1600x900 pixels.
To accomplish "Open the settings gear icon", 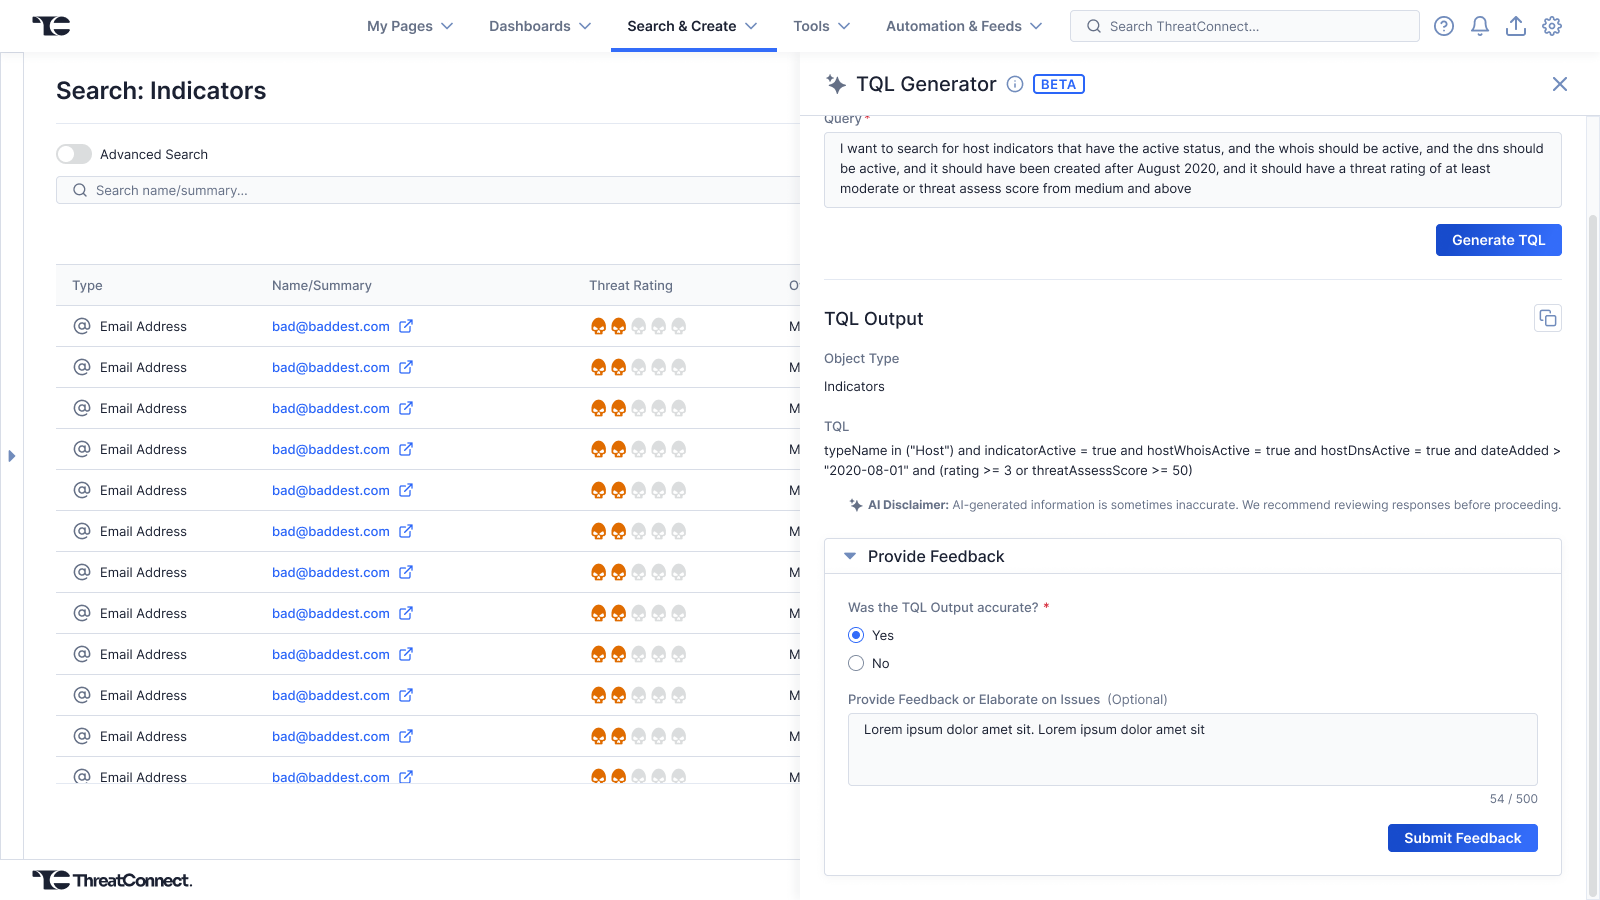I will [1552, 26].
